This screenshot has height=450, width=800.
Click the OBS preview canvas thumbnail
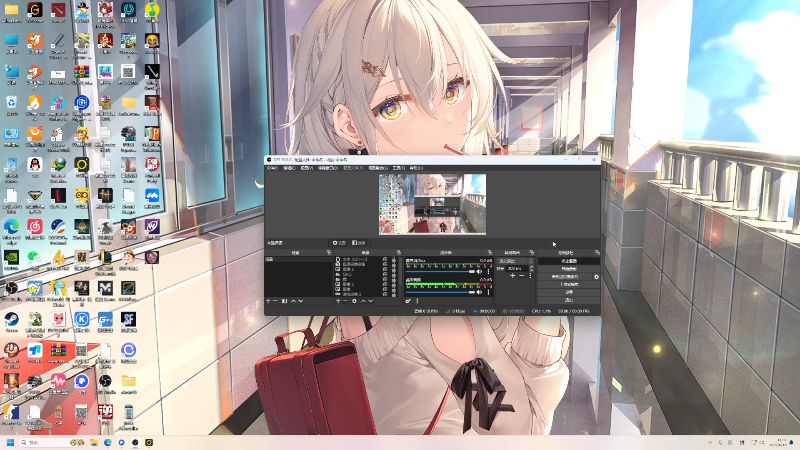(432, 204)
